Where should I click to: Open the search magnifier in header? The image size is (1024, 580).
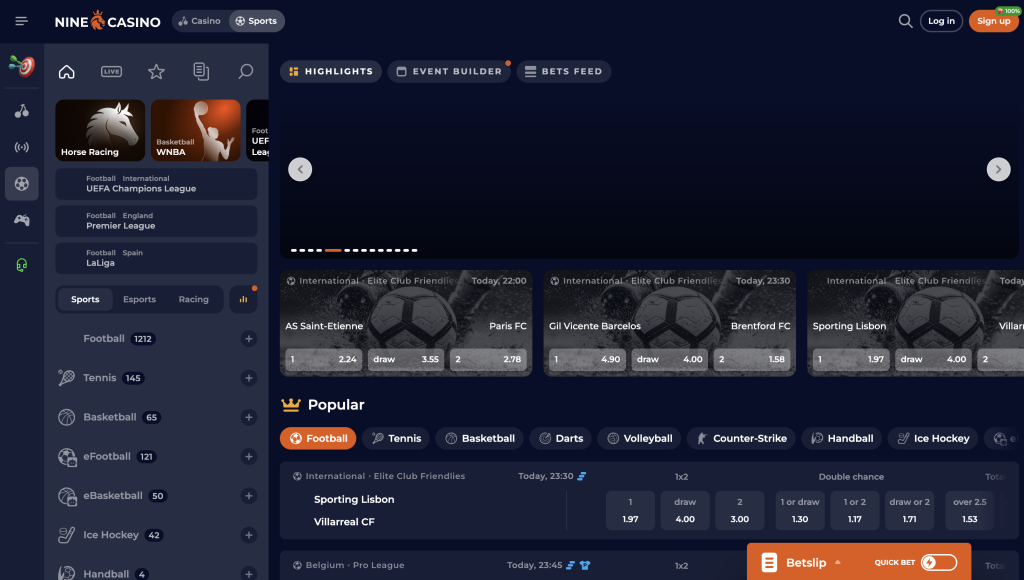(x=905, y=21)
